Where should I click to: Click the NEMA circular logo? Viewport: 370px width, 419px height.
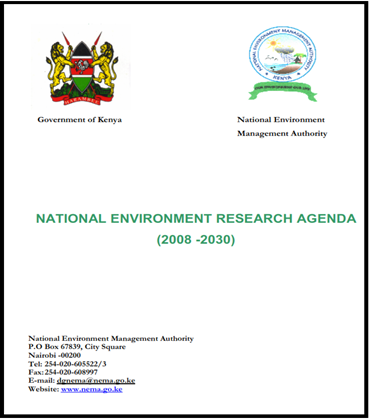pyautogui.click(x=283, y=54)
